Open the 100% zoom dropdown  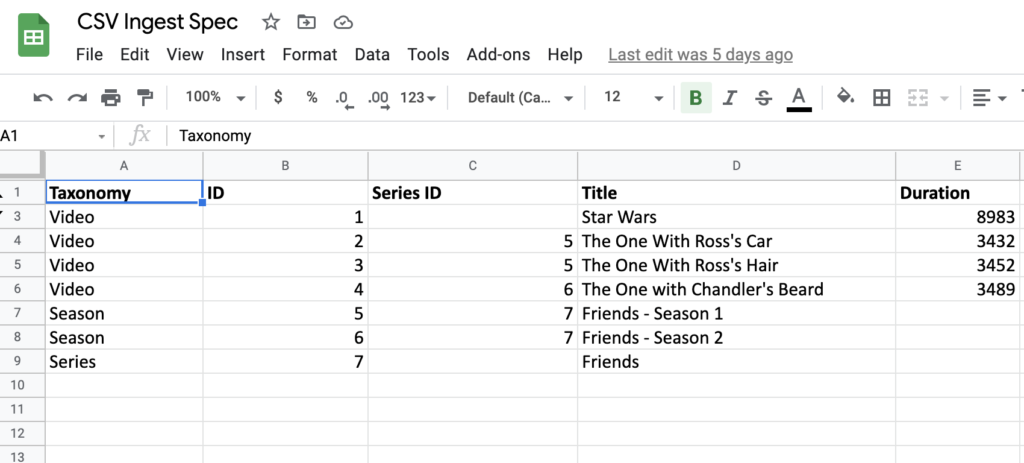(x=214, y=97)
